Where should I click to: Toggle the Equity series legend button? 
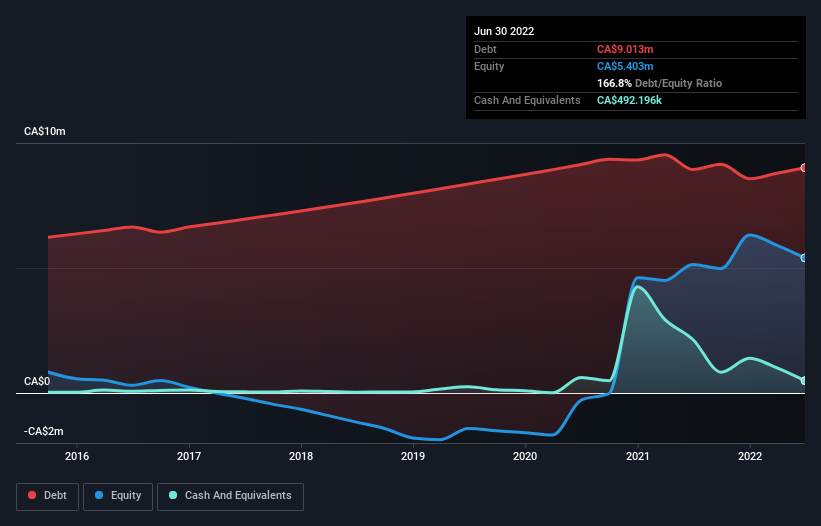[x=118, y=496]
